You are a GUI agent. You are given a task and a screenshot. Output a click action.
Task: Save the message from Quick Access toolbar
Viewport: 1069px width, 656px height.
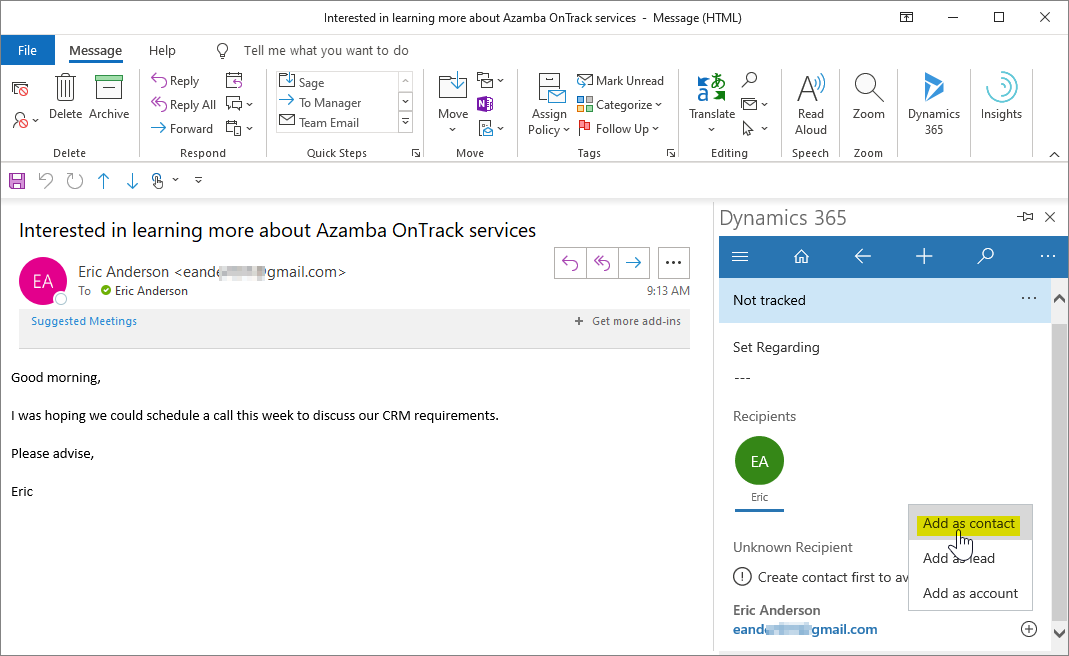coord(17,181)
